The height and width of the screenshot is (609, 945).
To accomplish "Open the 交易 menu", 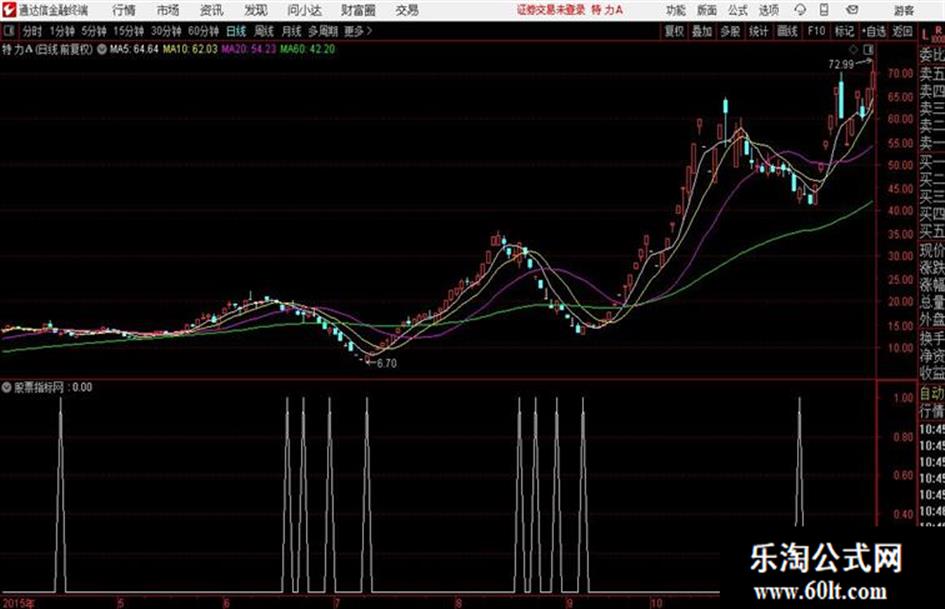I will 407,10.
